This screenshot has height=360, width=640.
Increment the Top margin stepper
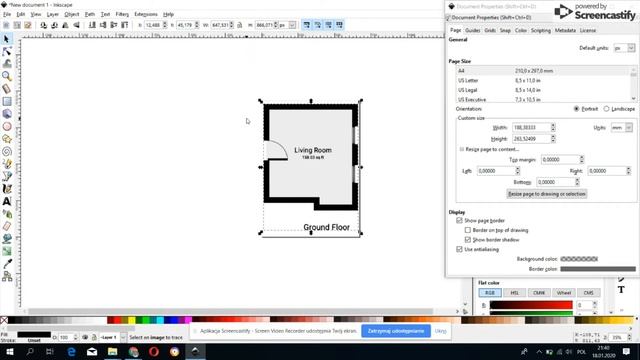tap(582, 158)
